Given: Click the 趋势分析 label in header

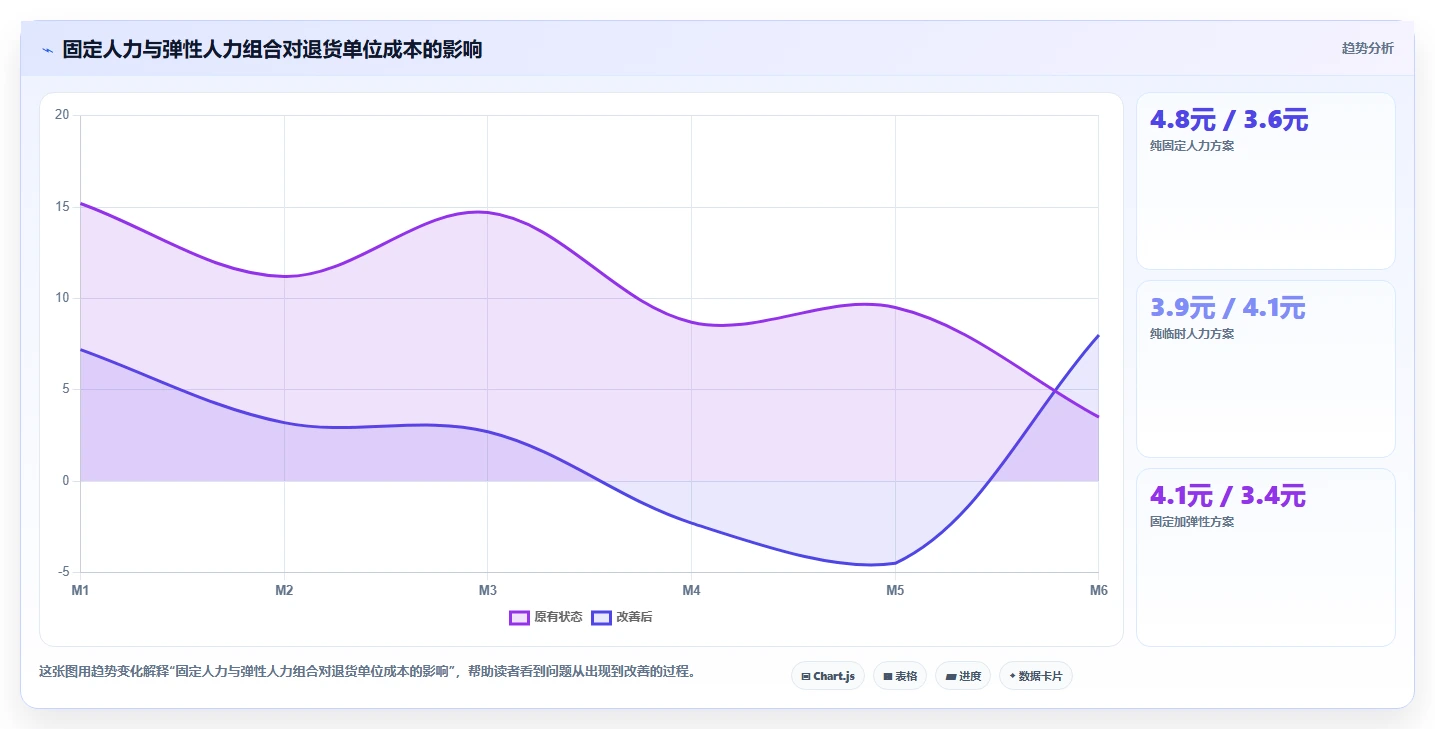Looking at the screenshot, I should (1367, 48).
